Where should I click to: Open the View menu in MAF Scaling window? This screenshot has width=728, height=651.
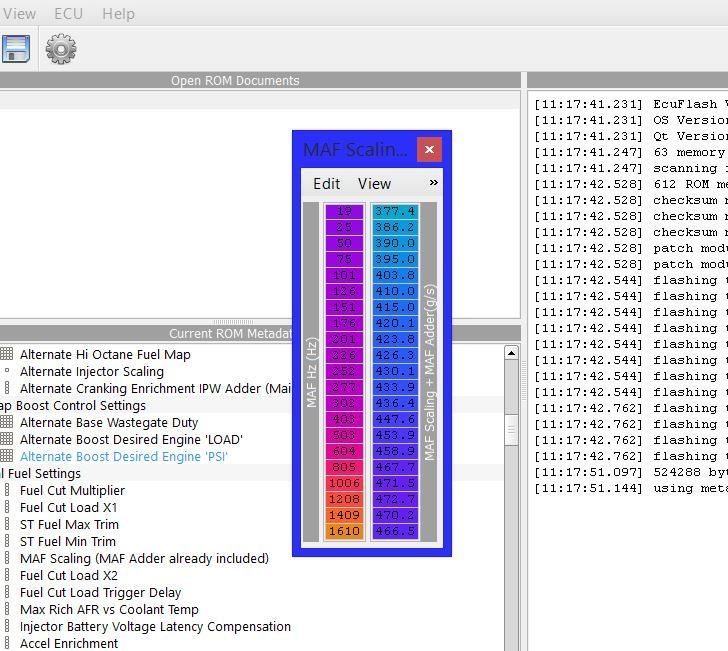pos(374,184)
